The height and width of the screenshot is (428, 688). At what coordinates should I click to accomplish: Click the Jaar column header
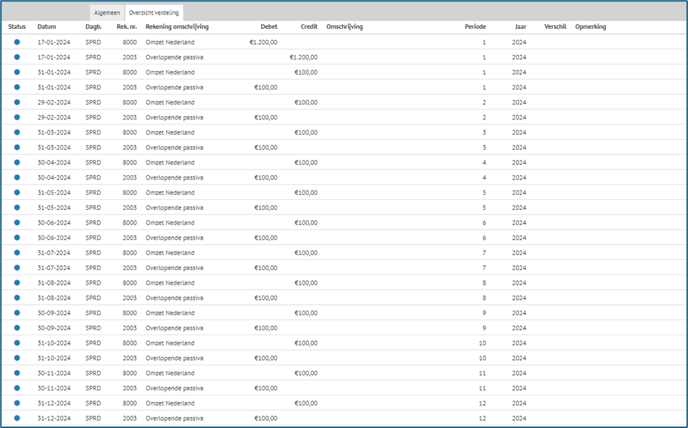pos(520,27)
